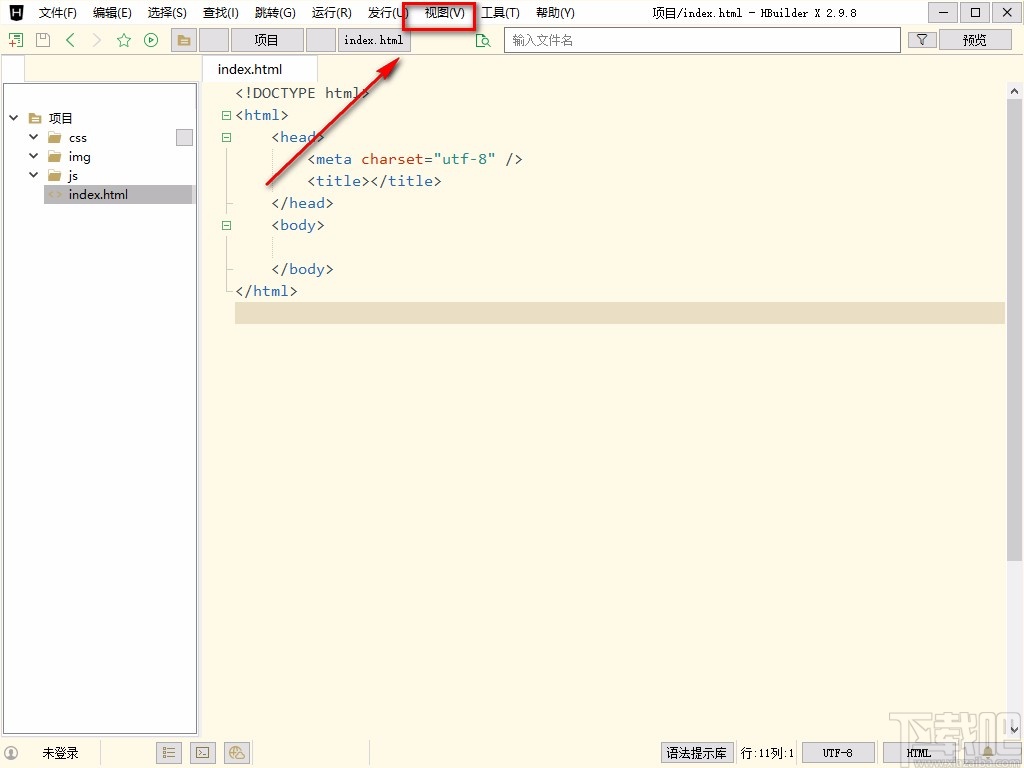Click the <!DOCTYPE html> line
The width and height of the screenshot is (1024, 768).
pyautogui.click(x=302, y=93)
